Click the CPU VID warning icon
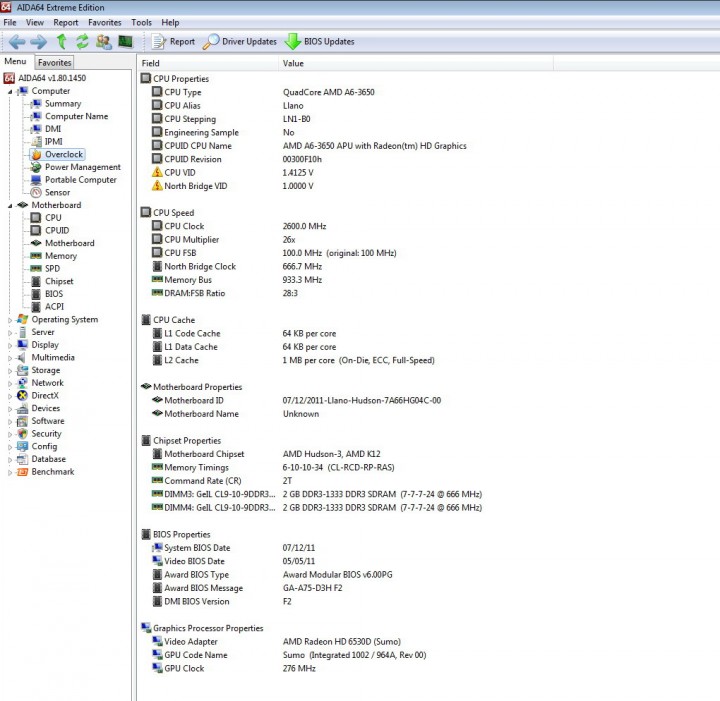This screenshot has width=720, height=701. (x=157, y=173)
